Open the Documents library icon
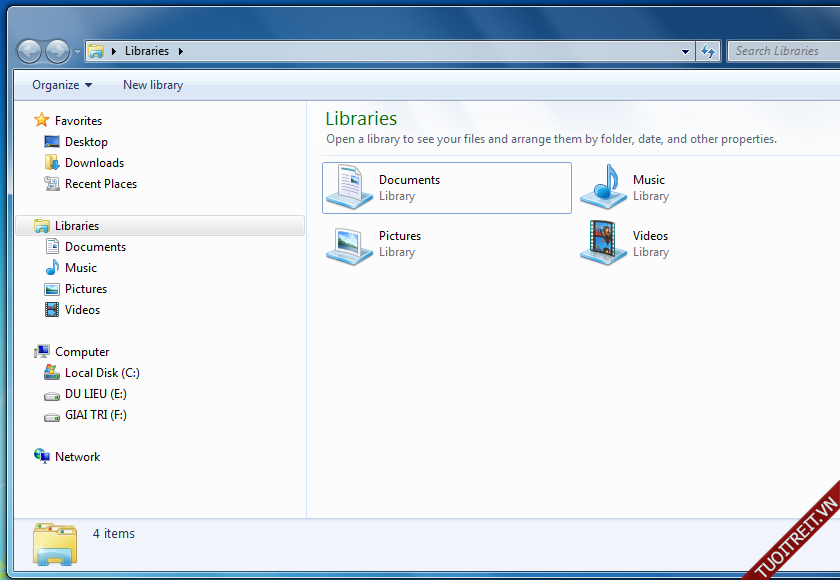 click(x=349, y=188)
